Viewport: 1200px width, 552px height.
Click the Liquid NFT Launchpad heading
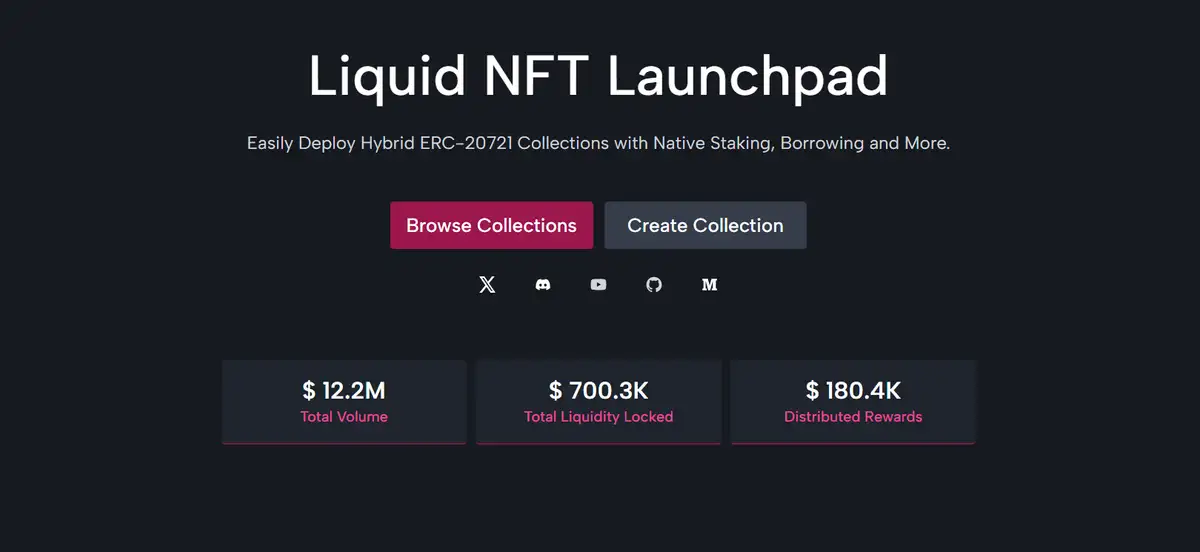coord(598,76)
